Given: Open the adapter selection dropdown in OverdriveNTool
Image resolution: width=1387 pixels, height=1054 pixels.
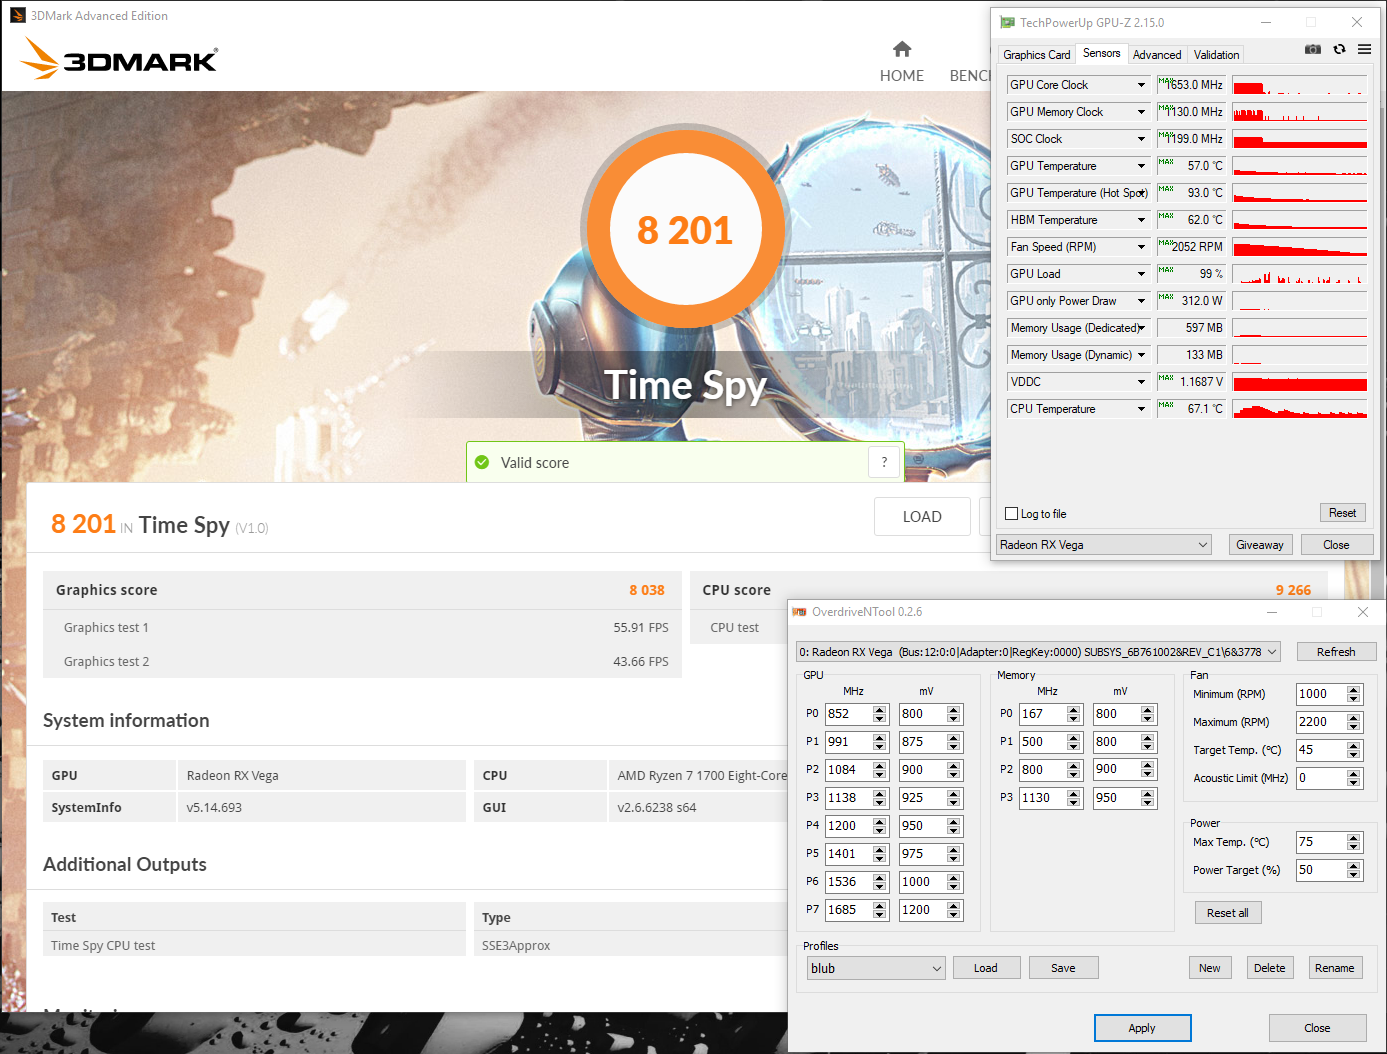Looking at the screenshot, I should click(x=1039, y=652).
